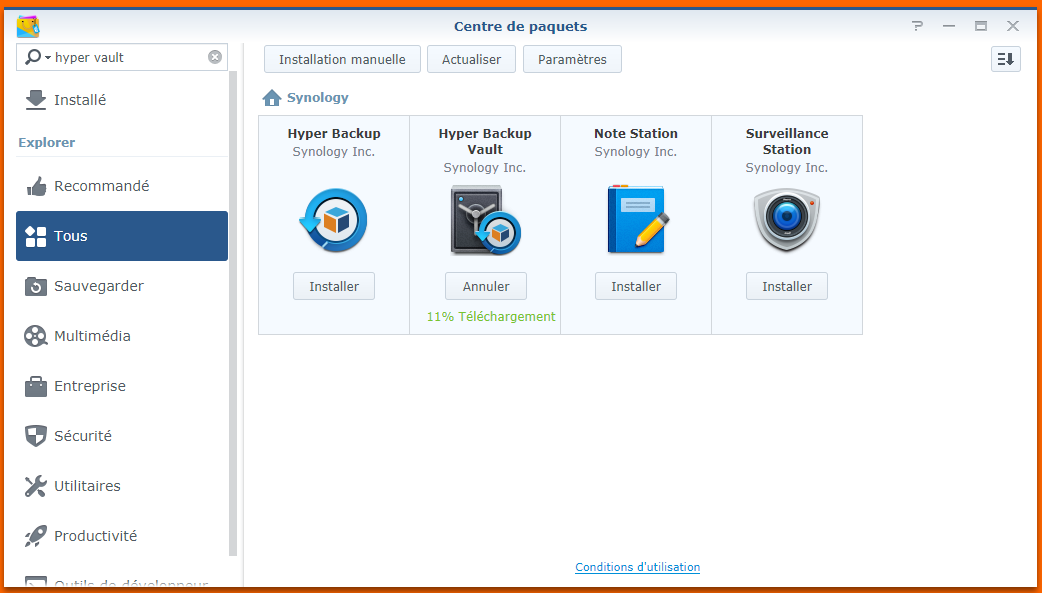This screenshot has width=1042, height=593.
Task: Click the sort order icon button
Action: [1005, 59]
